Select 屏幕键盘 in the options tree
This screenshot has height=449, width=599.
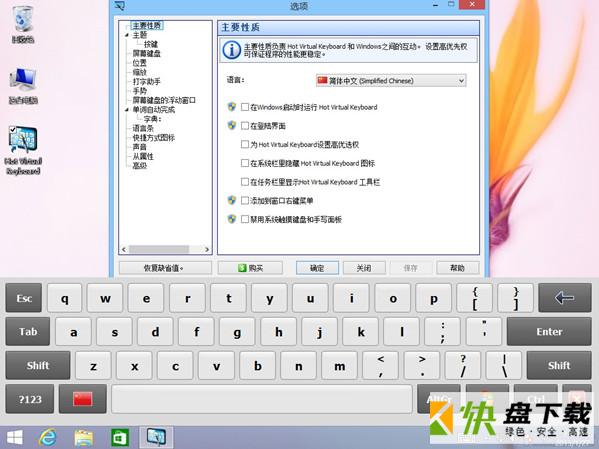click(x=146, y=53)
